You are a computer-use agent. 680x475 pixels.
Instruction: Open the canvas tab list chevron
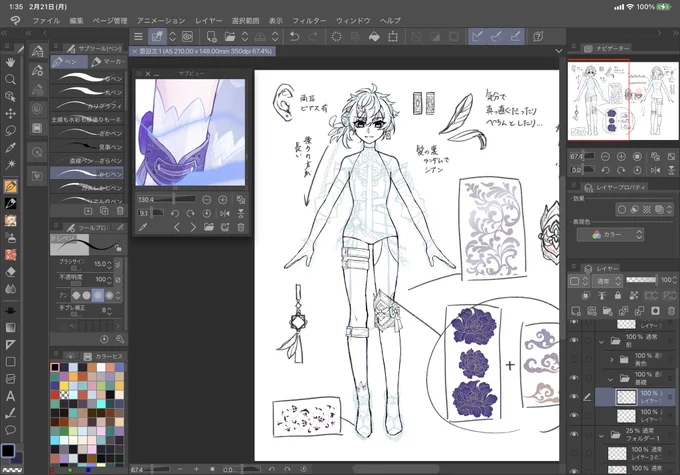coord(559,51)
